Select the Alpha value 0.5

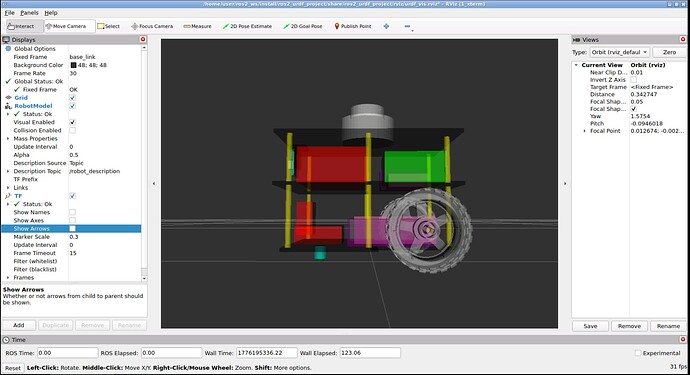(x=73, y=155)
